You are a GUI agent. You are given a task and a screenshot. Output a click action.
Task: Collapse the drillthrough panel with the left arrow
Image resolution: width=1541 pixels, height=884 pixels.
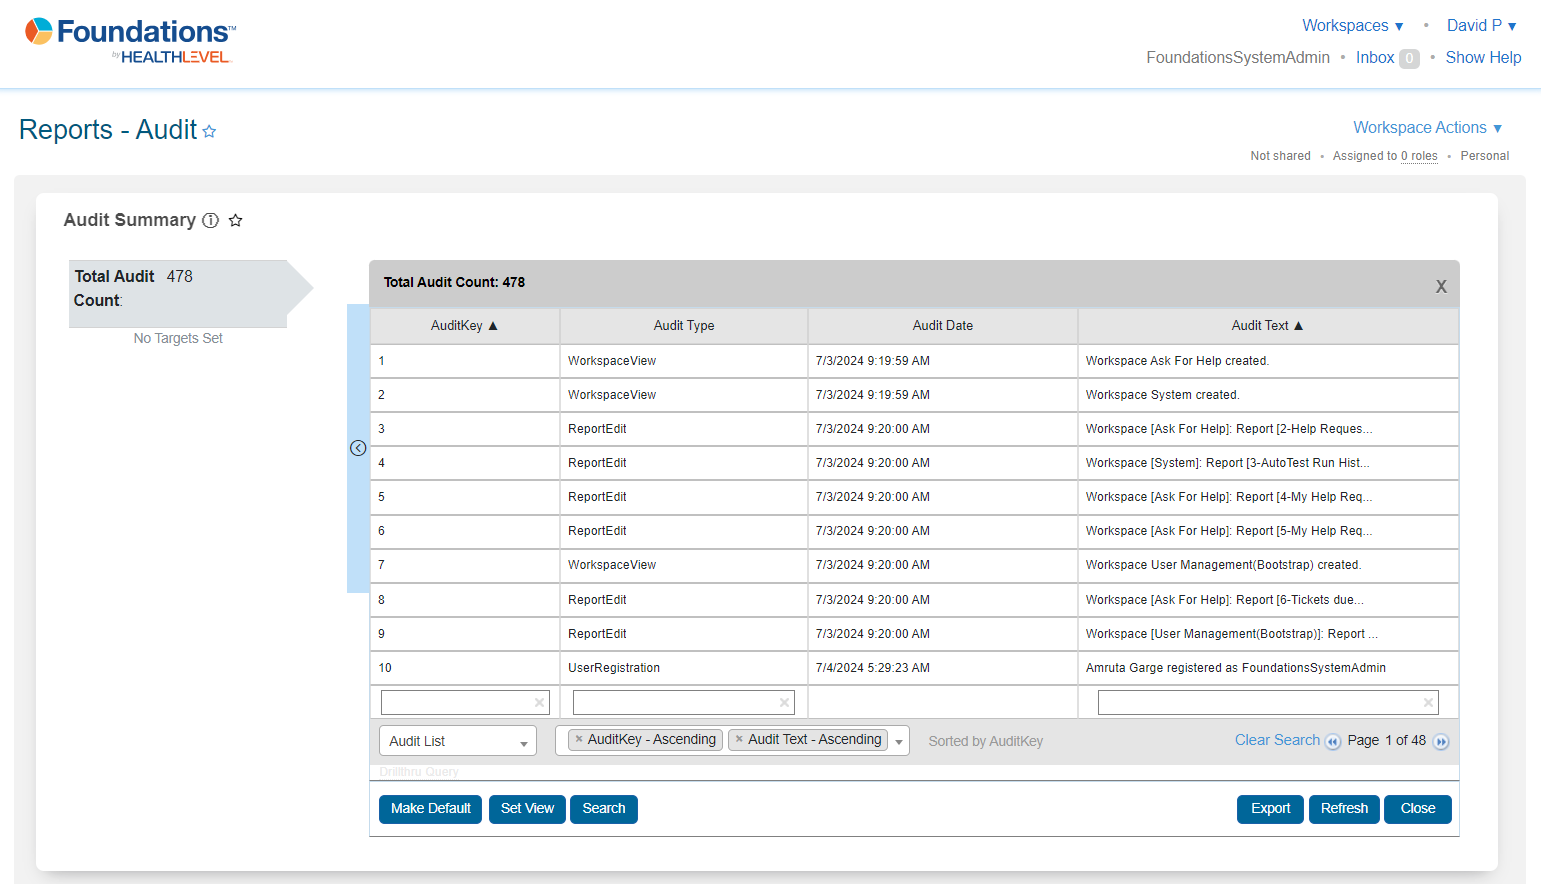pyautogui.click(x=358, y=448)
